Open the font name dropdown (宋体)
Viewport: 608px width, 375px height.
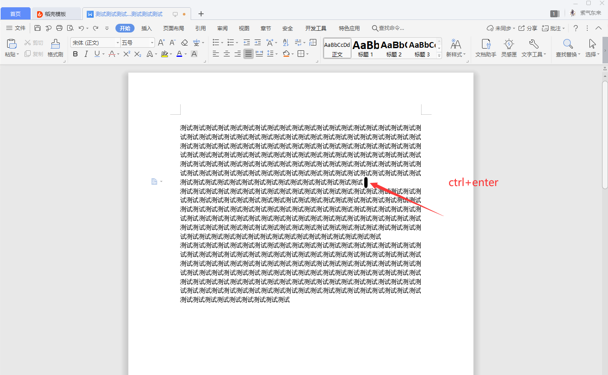tap(95, 43)
